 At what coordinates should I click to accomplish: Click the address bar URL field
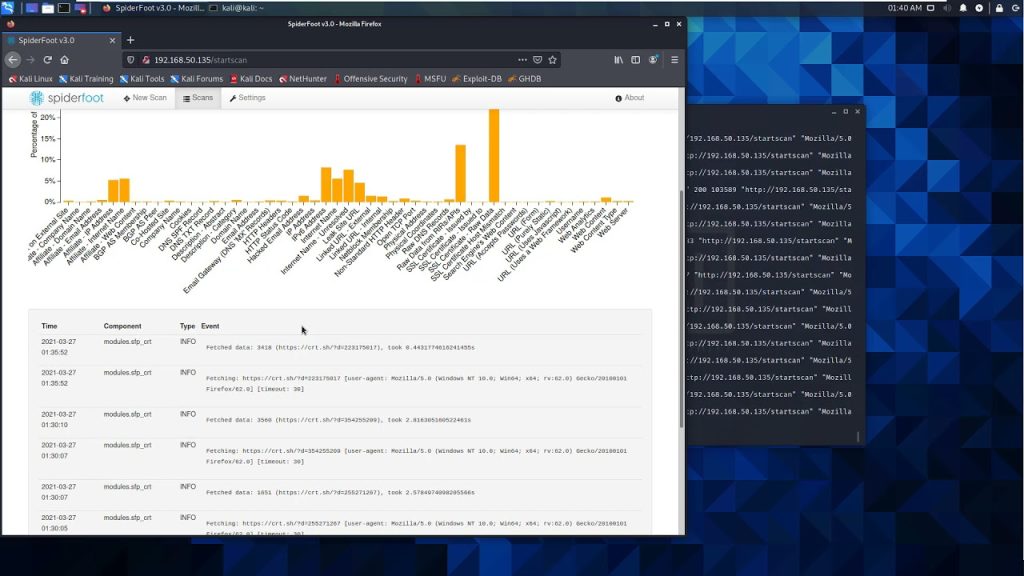click(x=330, y=60)
